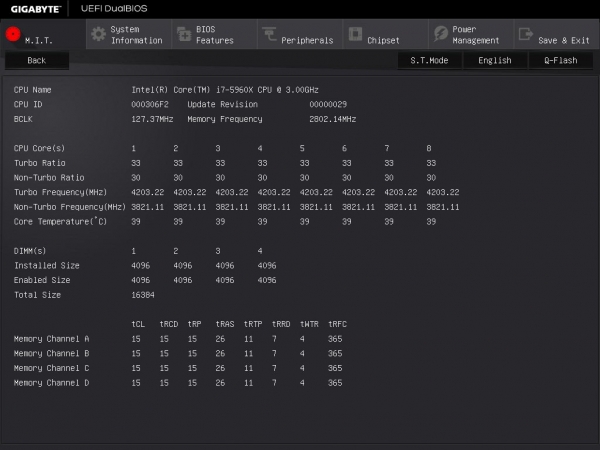
Task: Click the BIOS Features chip icon
Action: (184, 34)
